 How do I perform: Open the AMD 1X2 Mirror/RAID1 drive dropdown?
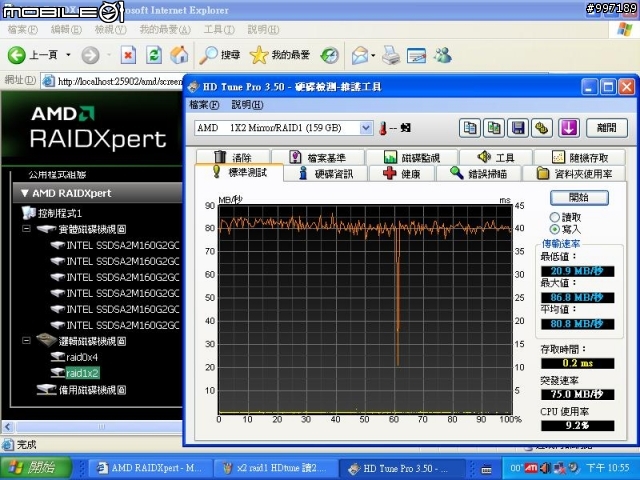point(367,128)
